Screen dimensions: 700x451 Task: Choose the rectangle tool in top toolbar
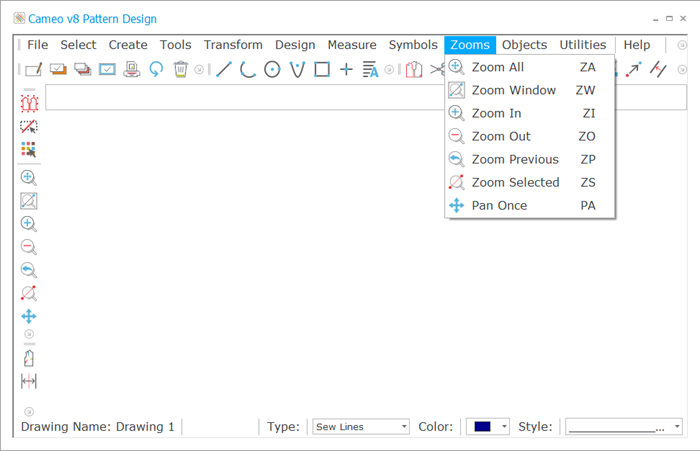click(x=322, y=69)
